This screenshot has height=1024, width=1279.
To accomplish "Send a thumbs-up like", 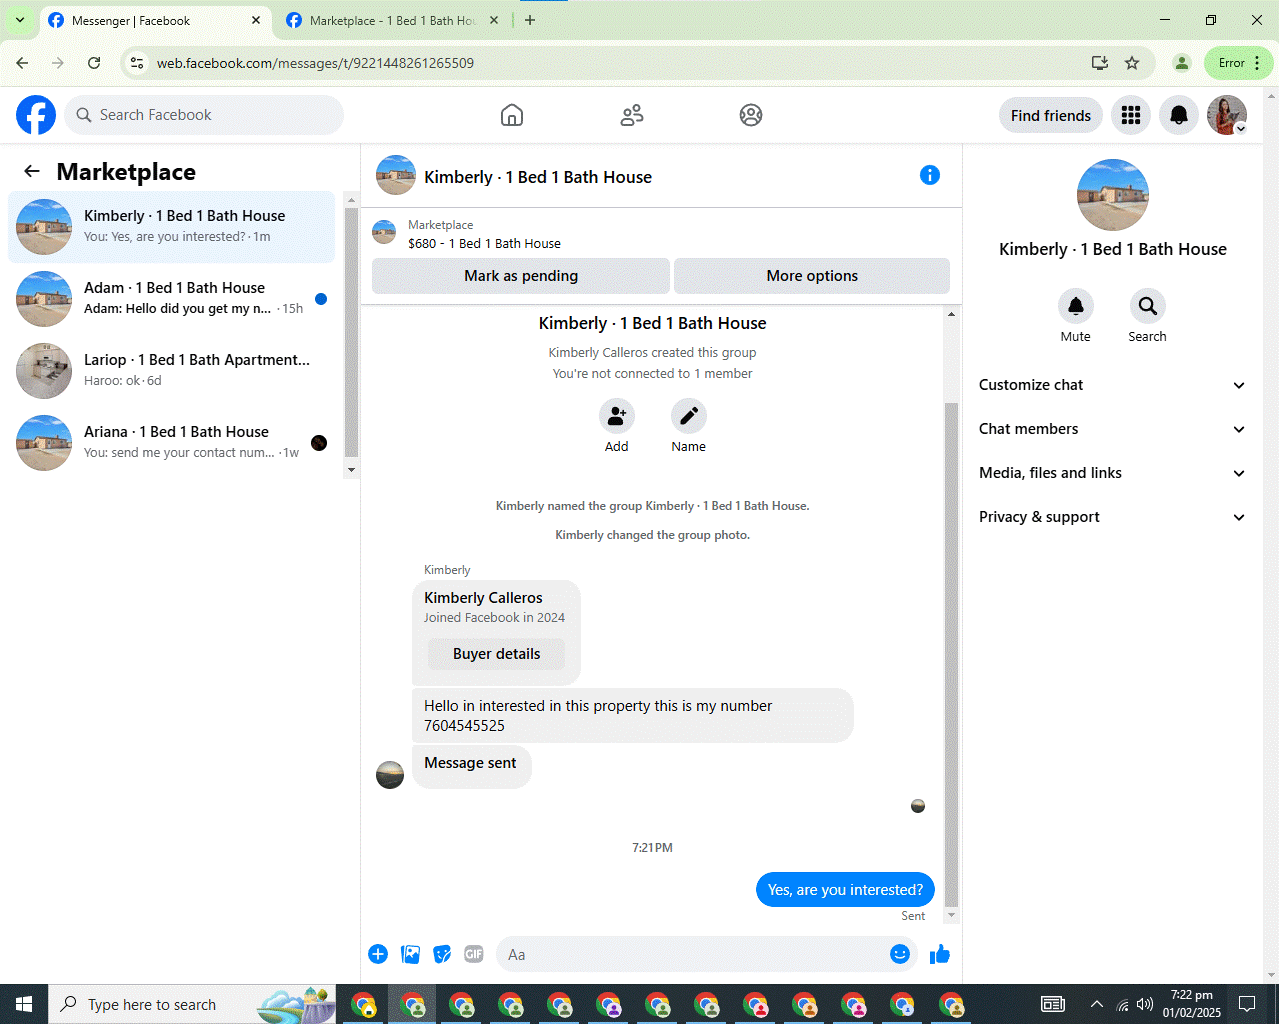I will 940,954.
